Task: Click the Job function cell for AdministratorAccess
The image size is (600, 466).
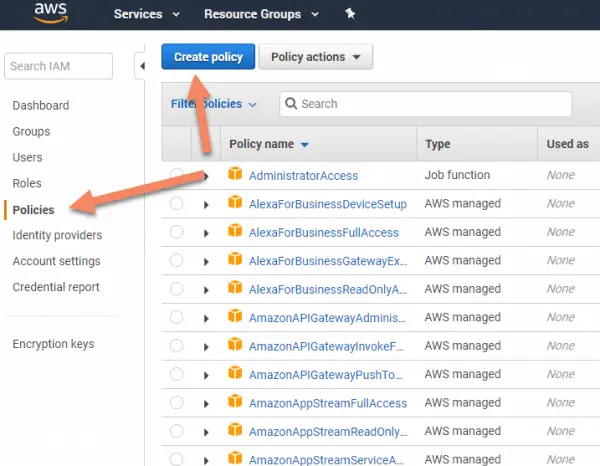Action: (457, 175)
